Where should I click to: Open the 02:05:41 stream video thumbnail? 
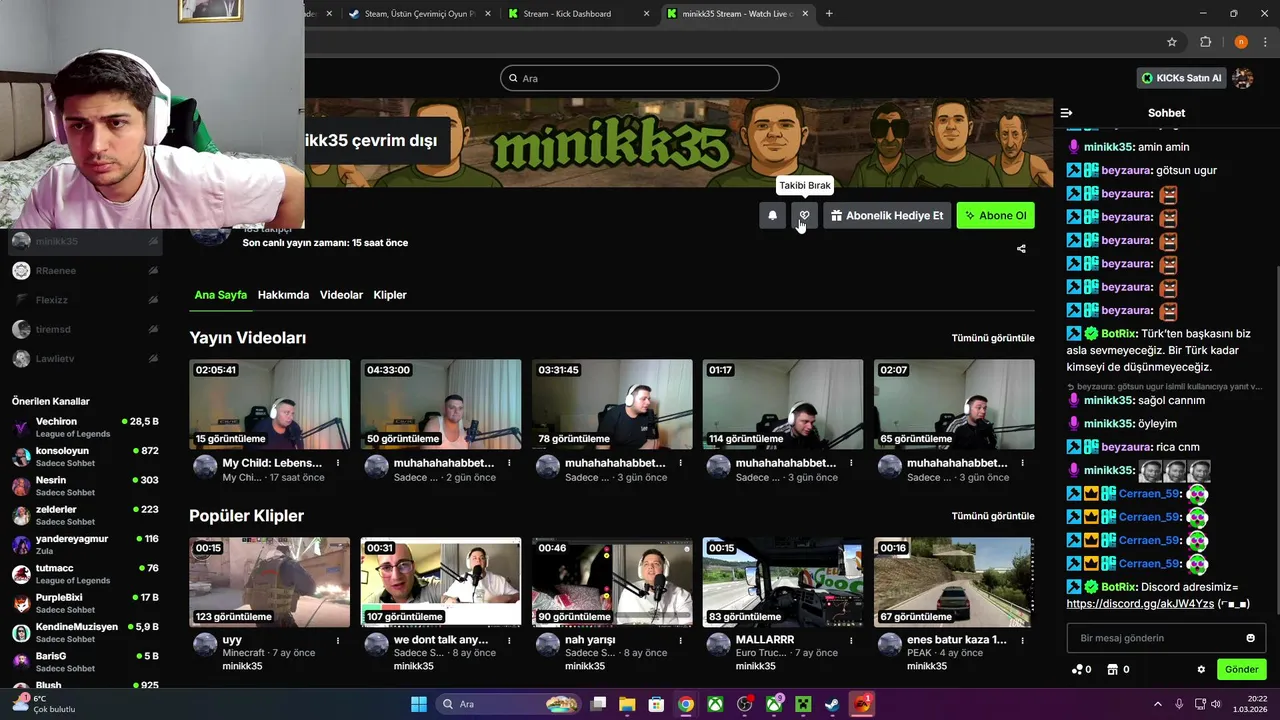point(270,404)
